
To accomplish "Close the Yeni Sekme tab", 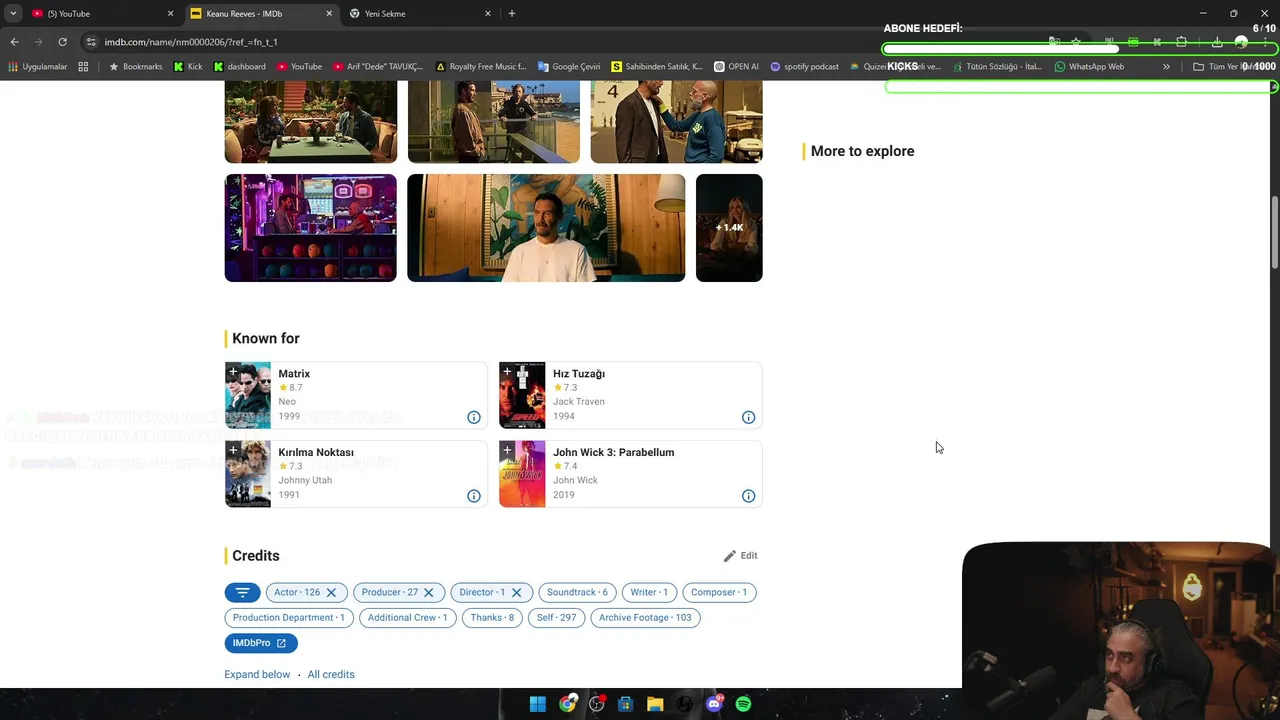I will coord(488,13).
